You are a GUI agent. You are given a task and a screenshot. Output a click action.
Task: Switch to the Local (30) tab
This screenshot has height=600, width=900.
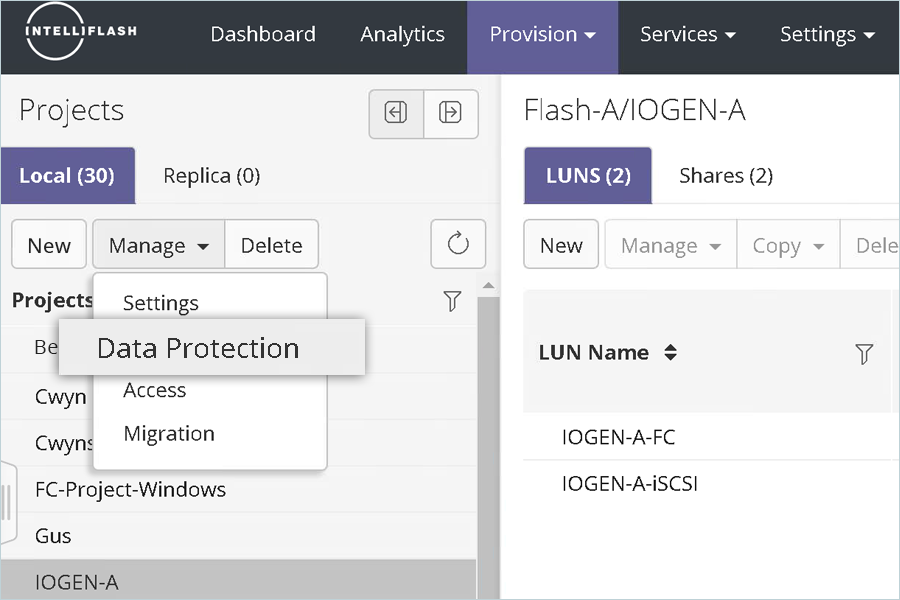point(68,176)
